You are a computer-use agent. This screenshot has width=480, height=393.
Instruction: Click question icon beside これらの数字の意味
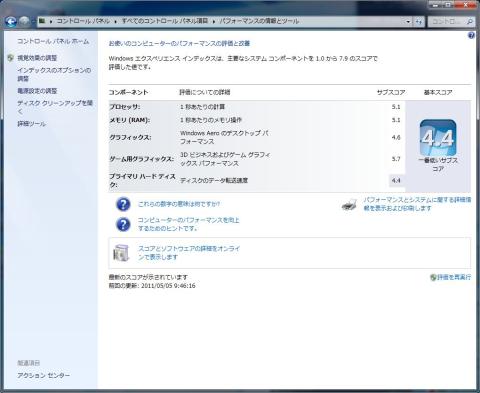pos(123,204)
